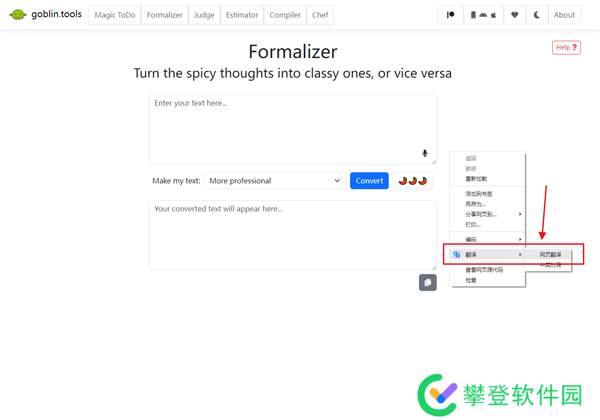Expand the 分享网页到 submenu arrow
The height and width of the screenshot is (420, 600).
pos(520,214)
